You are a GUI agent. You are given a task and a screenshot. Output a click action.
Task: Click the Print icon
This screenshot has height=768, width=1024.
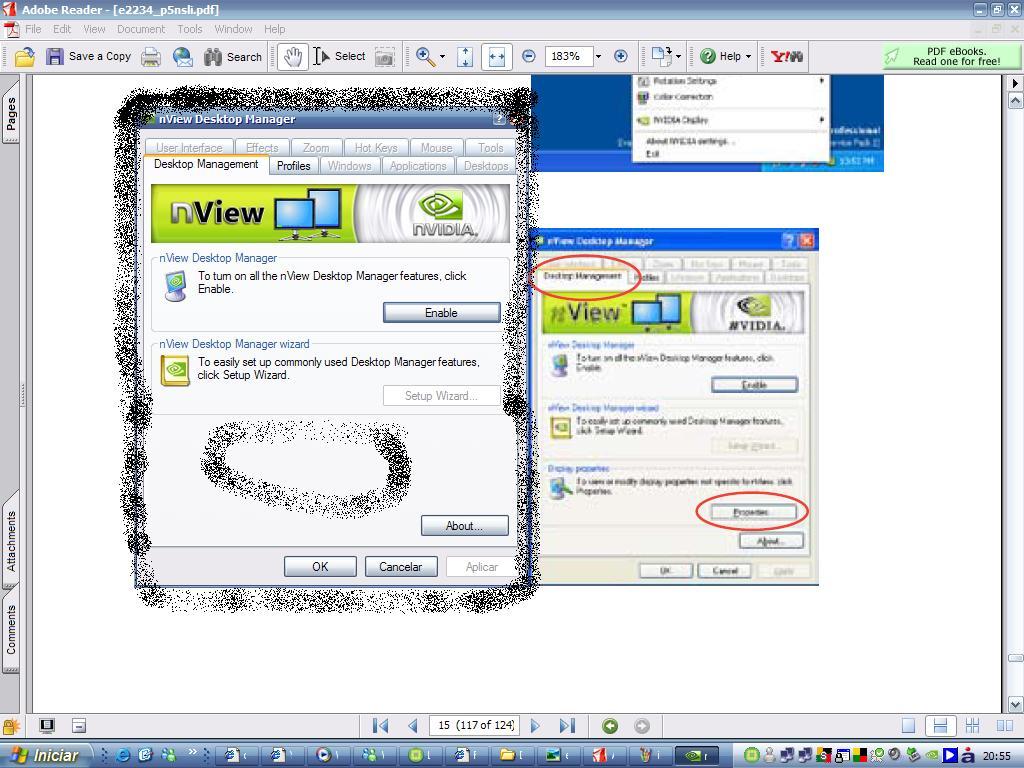[152, 57]
